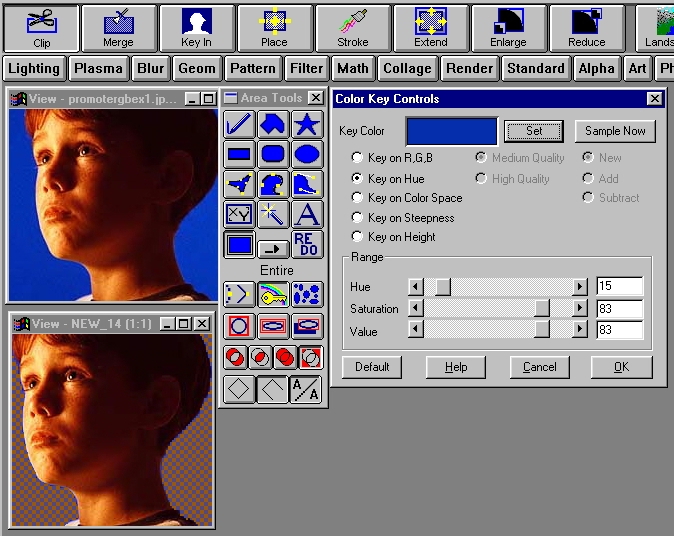This screenshot has height=536, width=674.
Task: Select the text 'A' area tool
Action: click(x=306, y=214)
